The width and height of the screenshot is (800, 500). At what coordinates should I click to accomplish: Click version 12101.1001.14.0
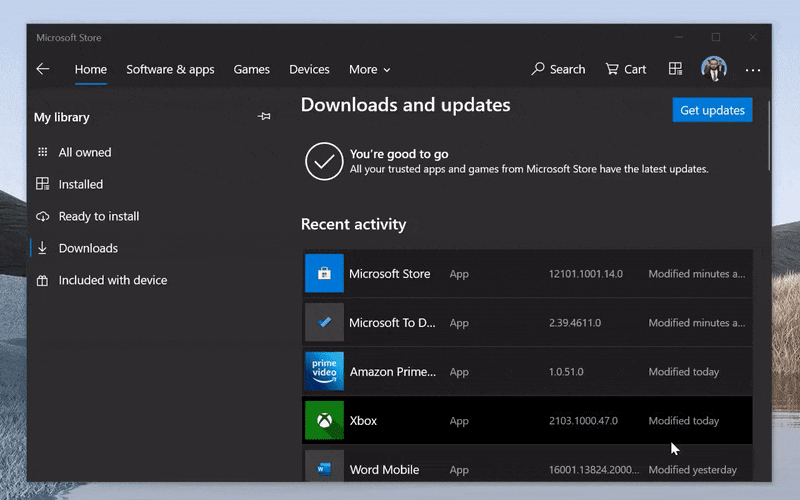[586, 274]
